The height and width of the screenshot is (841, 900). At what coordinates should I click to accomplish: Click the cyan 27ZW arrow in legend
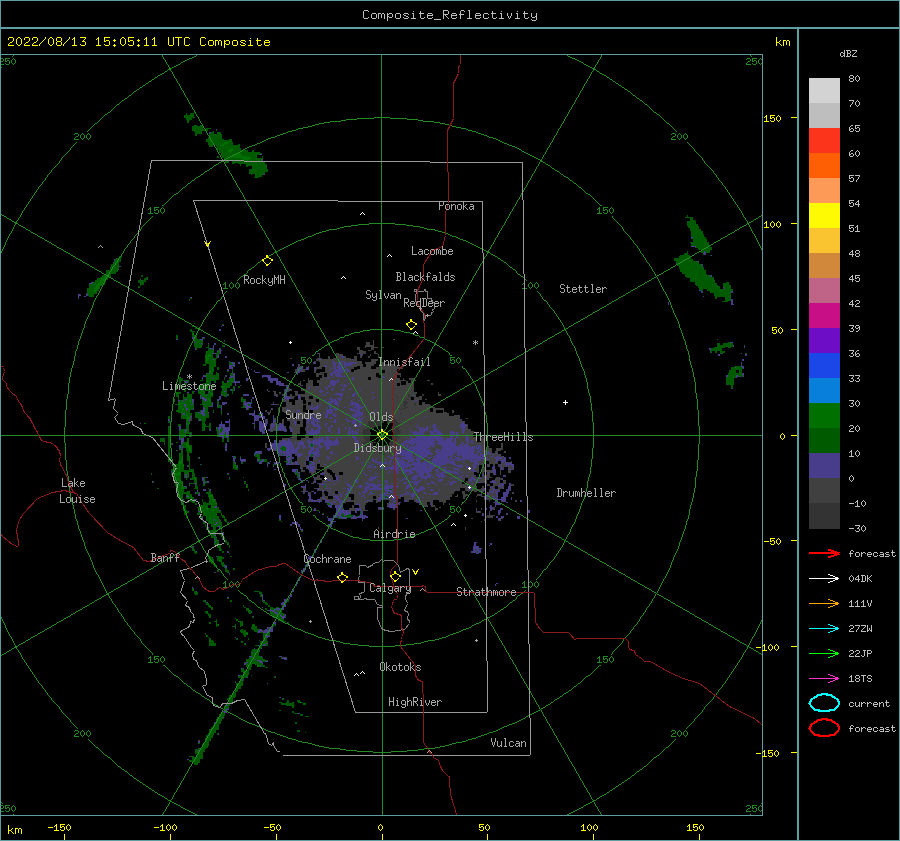point(824,629)
